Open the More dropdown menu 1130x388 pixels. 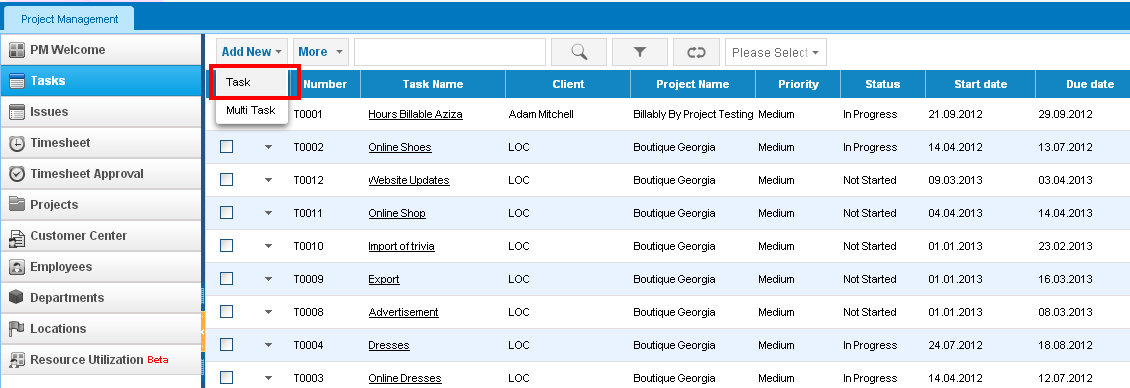tap(321, 52)
